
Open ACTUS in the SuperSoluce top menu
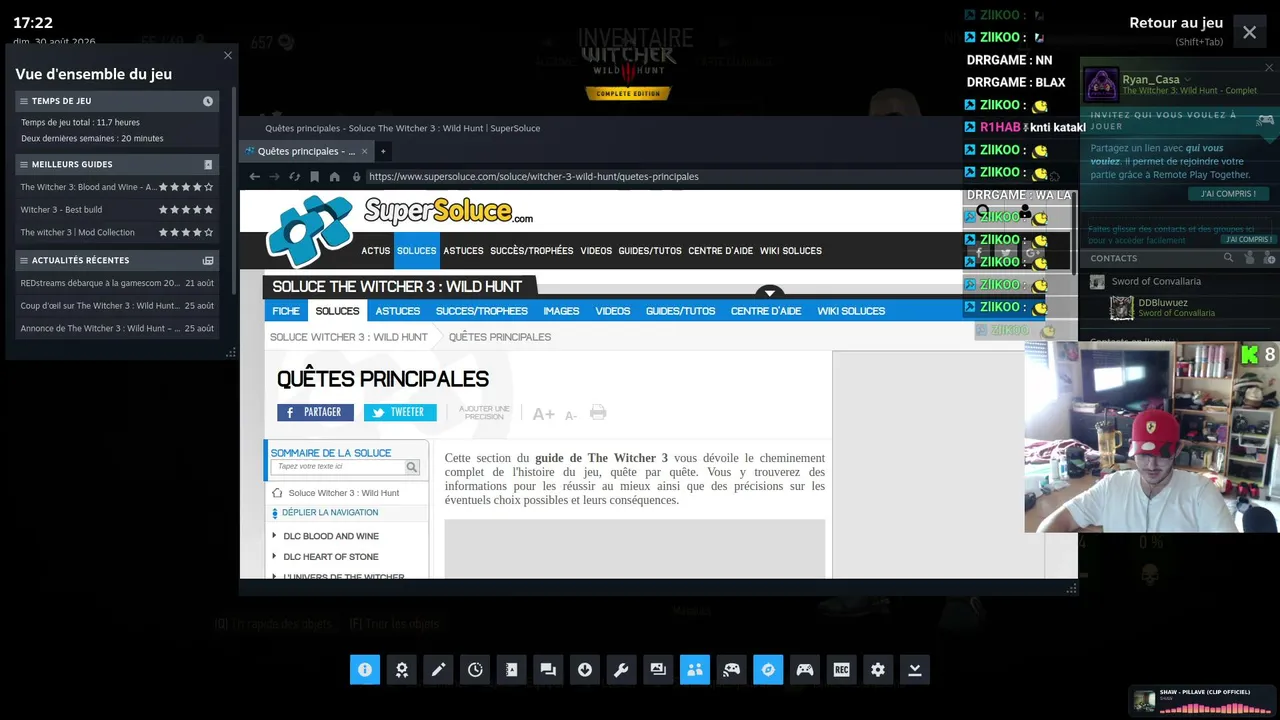click(376, 251)
